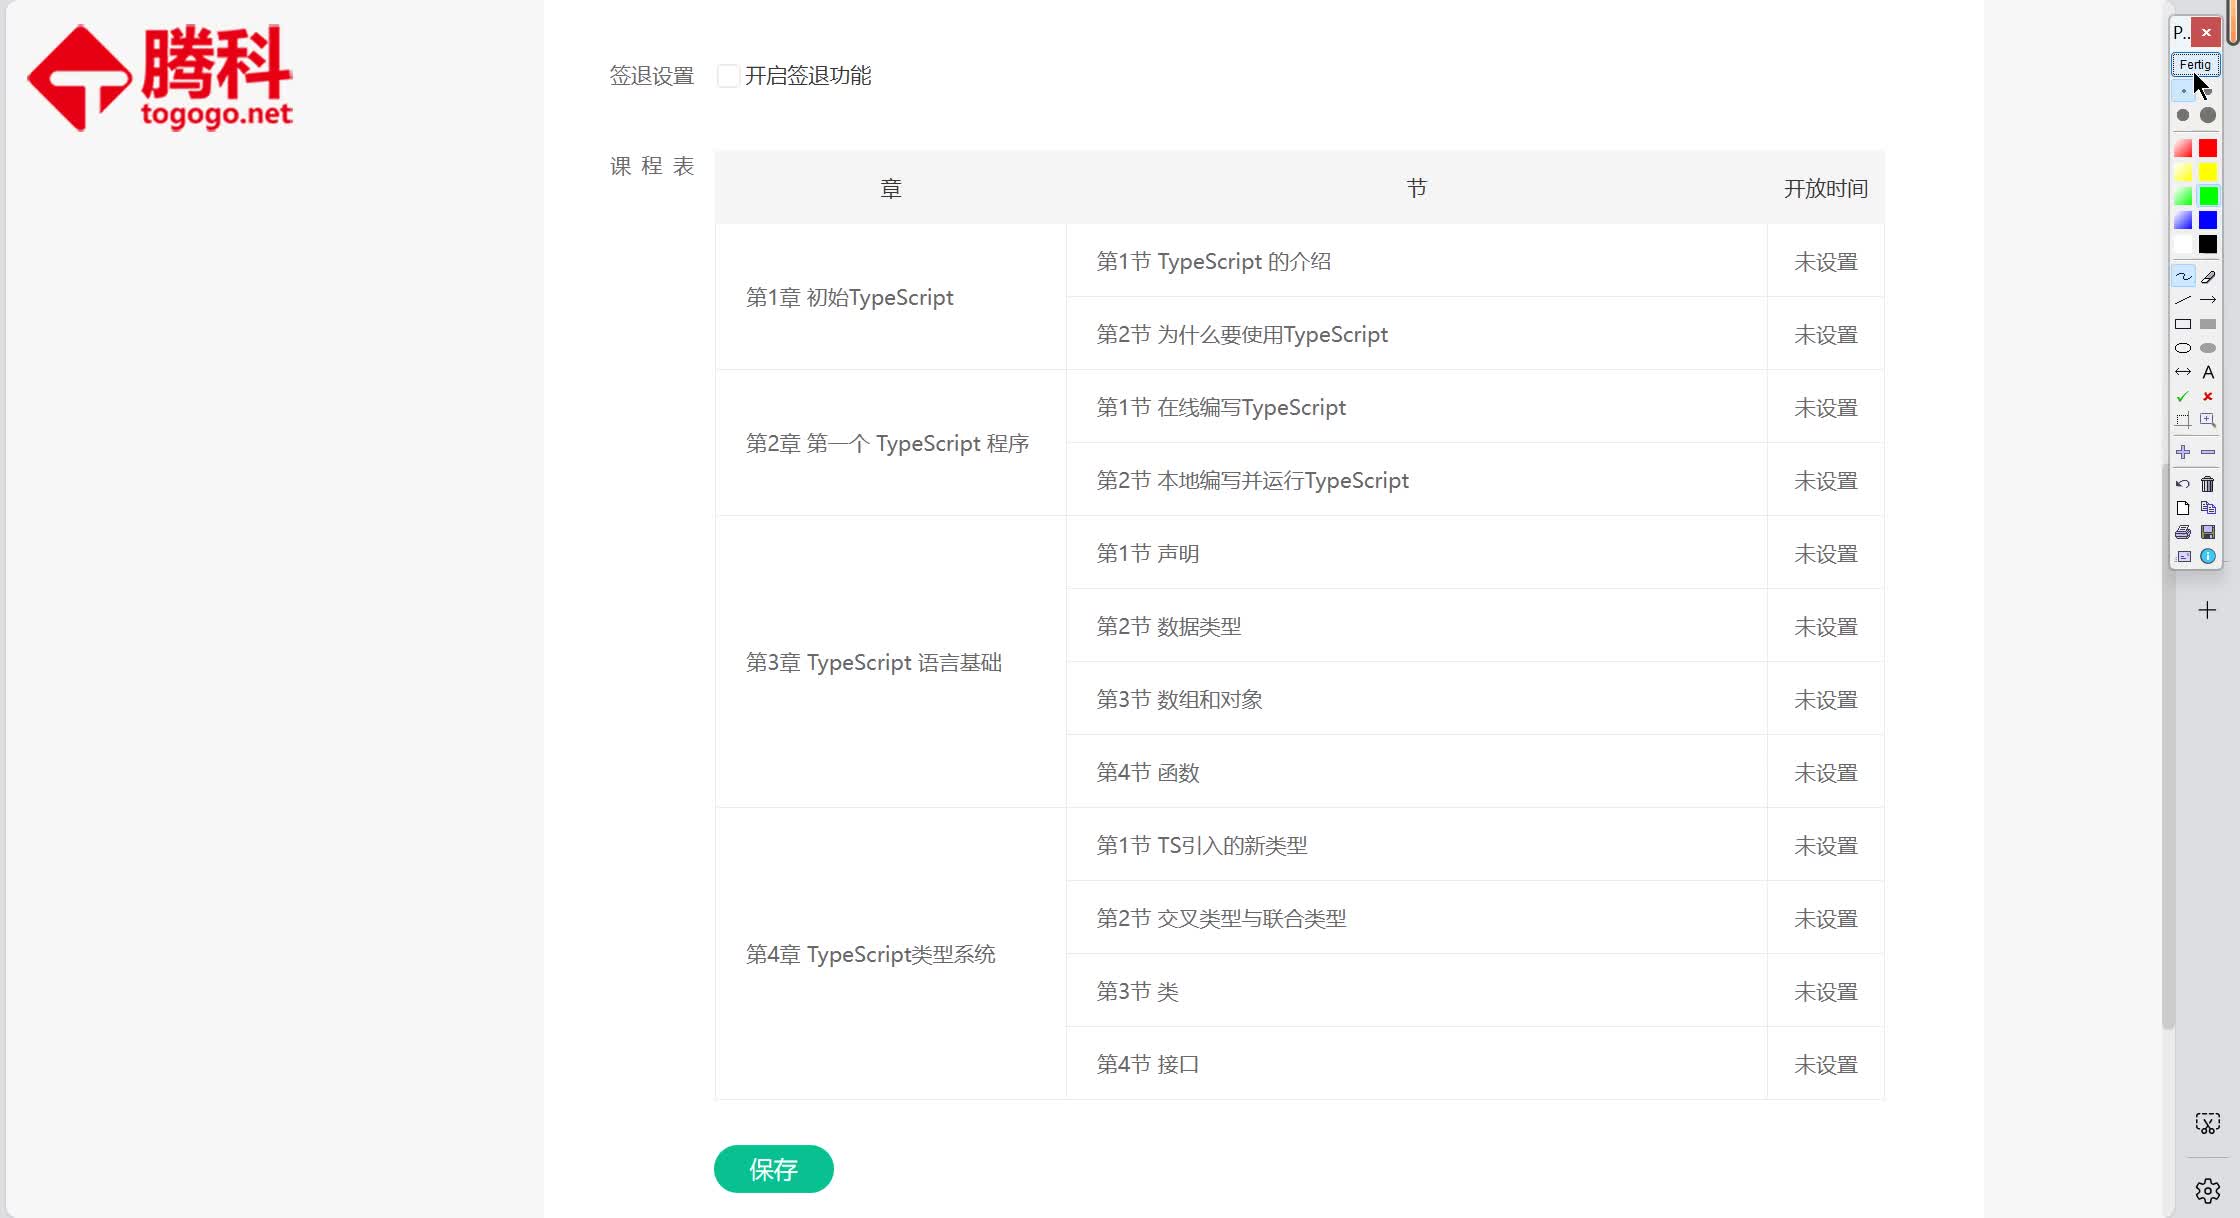
Task: Open browser sidebar settings gear
Action: (x=2208, y=1191)
